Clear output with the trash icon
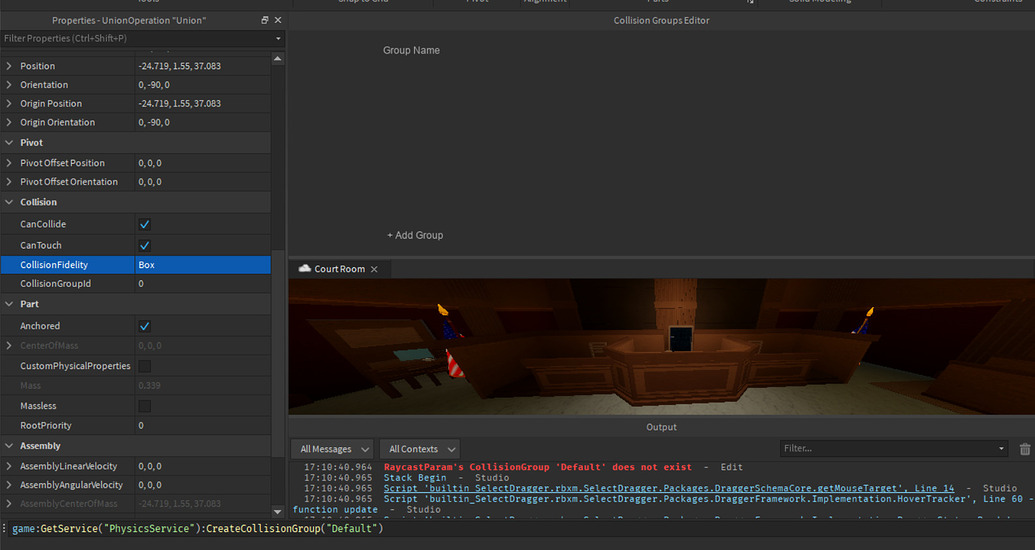 [x=1024, y=449]
